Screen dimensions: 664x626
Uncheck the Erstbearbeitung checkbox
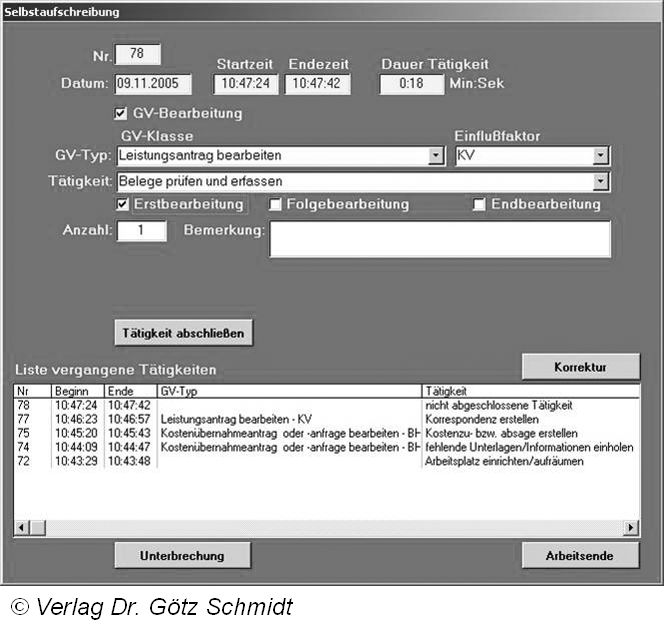click(123, 204)
